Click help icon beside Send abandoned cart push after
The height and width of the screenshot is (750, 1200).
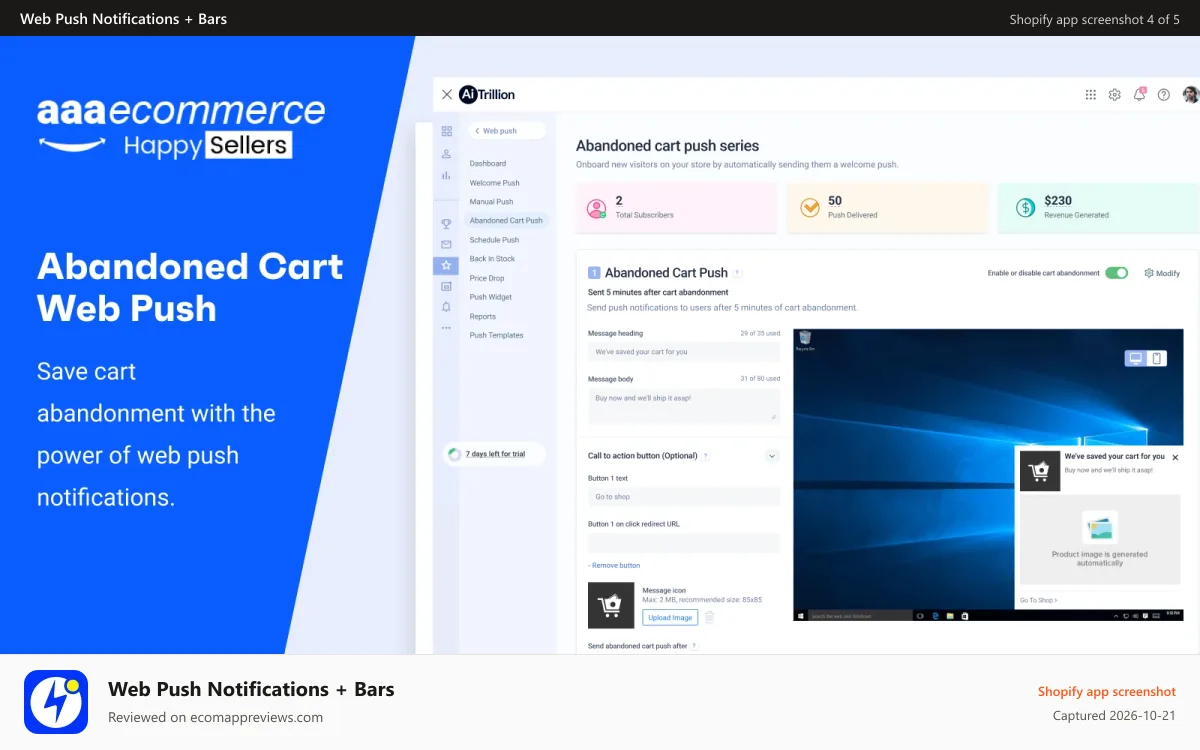click(695, 646)
